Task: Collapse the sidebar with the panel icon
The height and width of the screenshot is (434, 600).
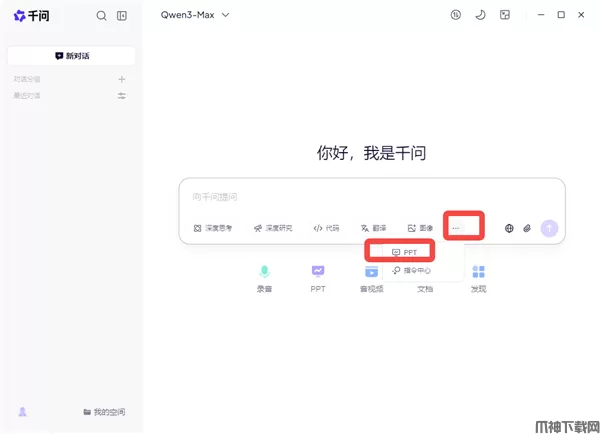Action: 122,16
